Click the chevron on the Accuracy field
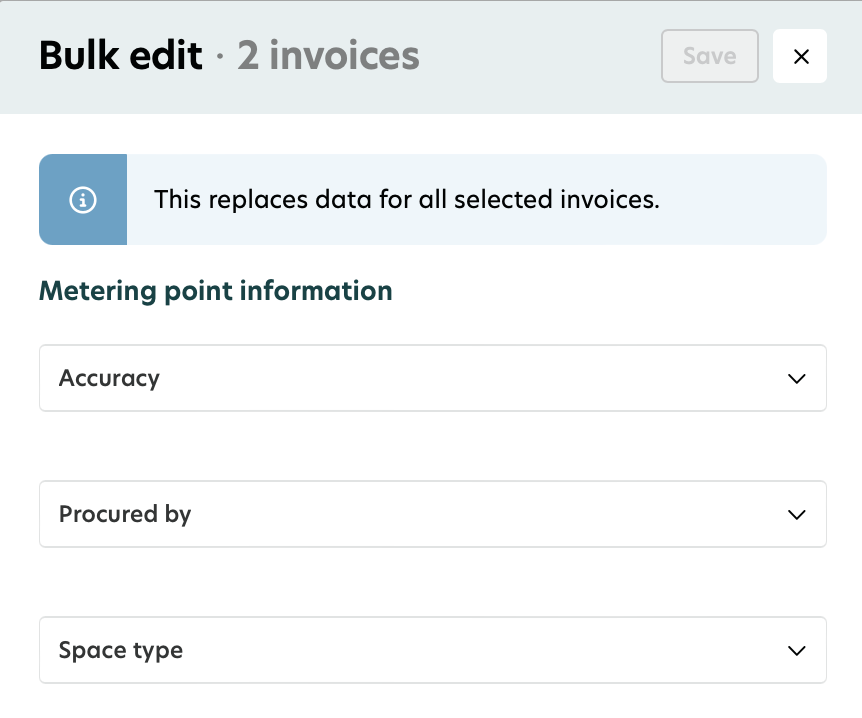This screenshot has width=862, height=718. 796,378
